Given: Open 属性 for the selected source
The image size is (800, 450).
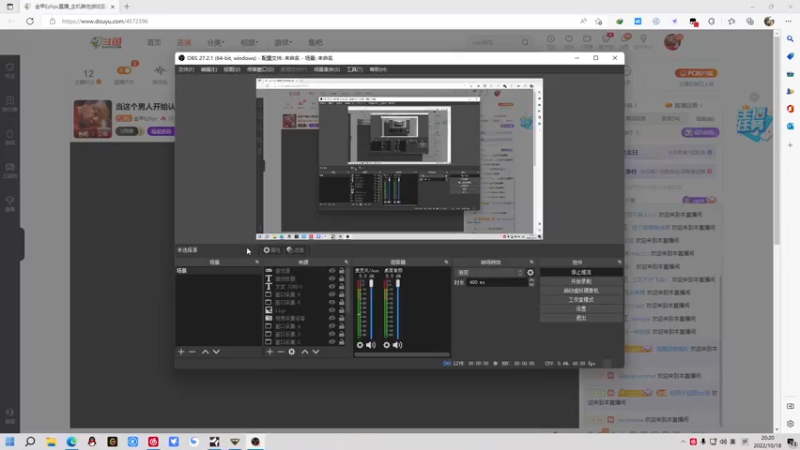Looking at the screenshot, I should (x=272, y=250).
